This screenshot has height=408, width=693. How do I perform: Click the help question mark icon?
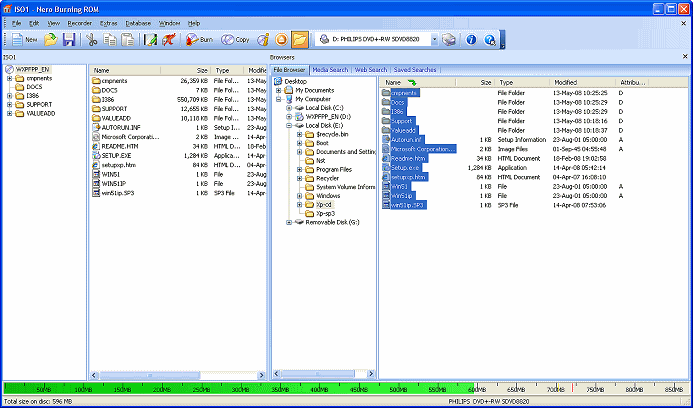489,40
